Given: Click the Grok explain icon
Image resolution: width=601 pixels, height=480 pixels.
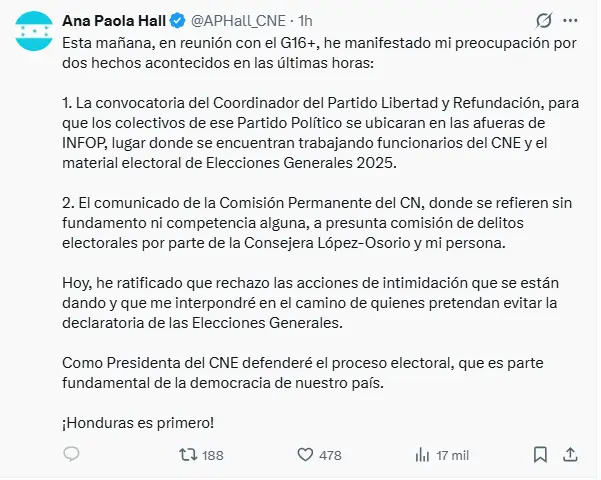Looking at the screenshot, I should click(x=545, y=20).
